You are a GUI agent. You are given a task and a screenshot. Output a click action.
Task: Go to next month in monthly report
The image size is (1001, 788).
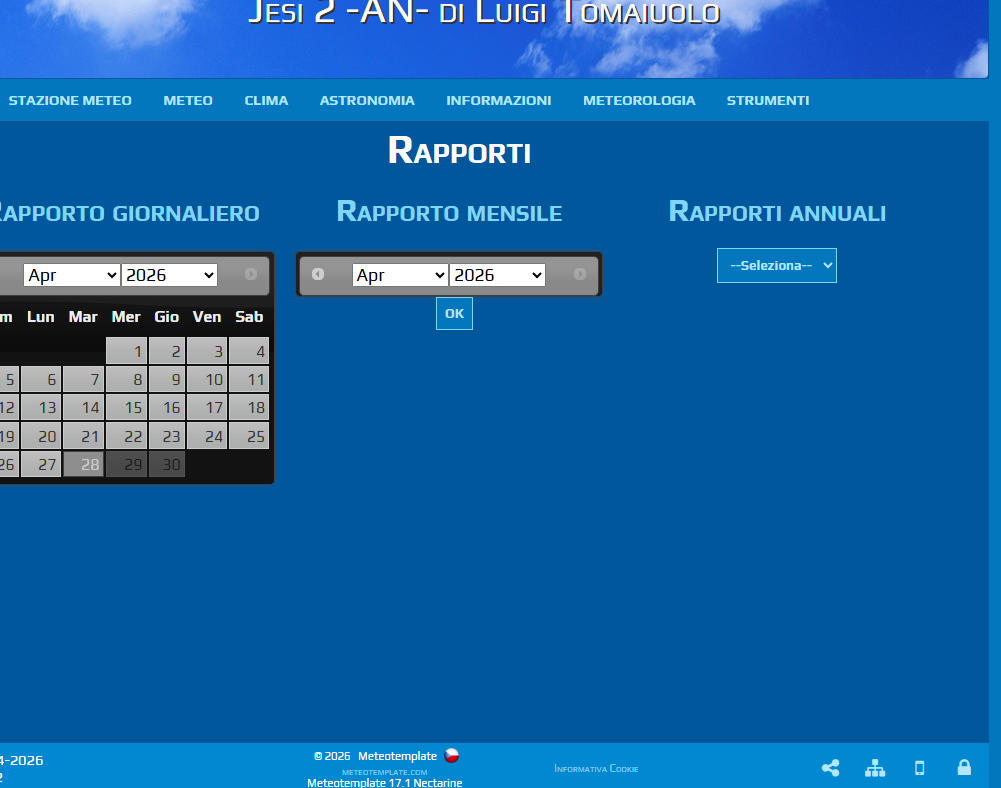580,274
